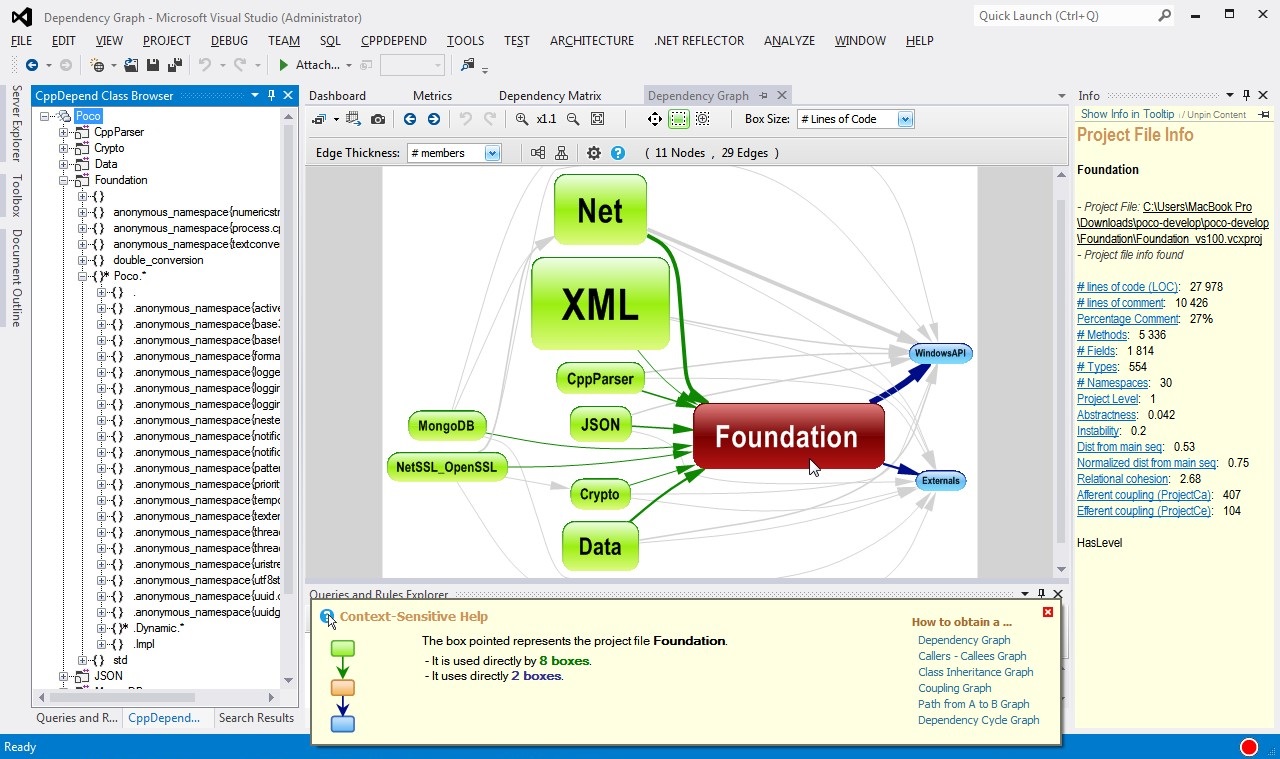The width and height of the screenshot is (1280, 759).
Task: Expand the std namespace node
Action: click(x=83, y=660)
